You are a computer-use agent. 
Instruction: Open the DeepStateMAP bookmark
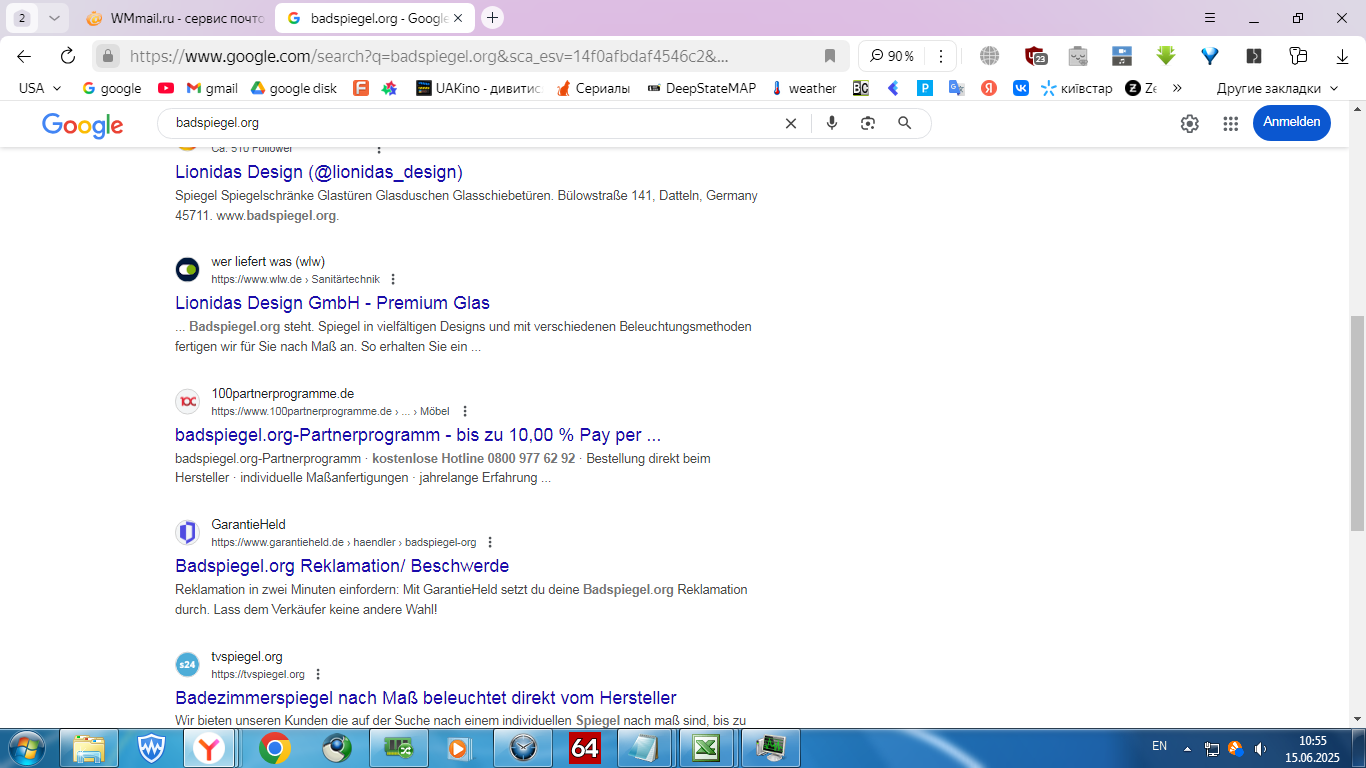point(702,88)
